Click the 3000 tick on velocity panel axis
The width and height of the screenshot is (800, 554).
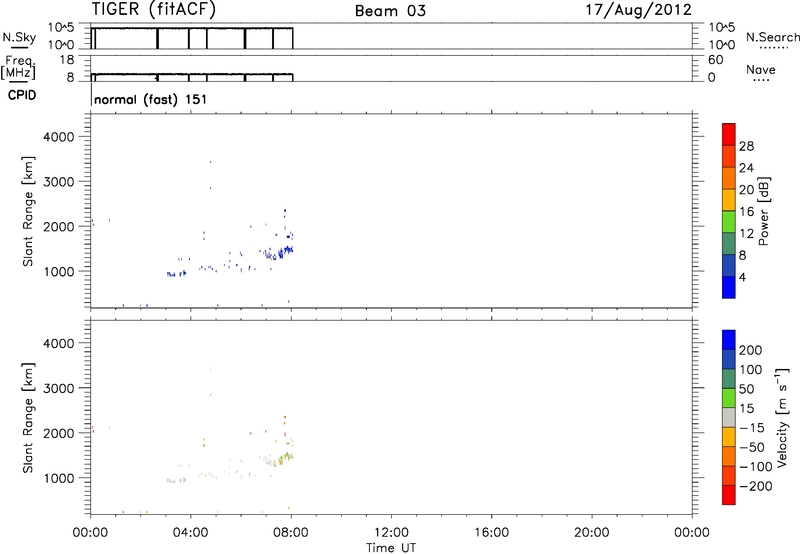[58, 388]
